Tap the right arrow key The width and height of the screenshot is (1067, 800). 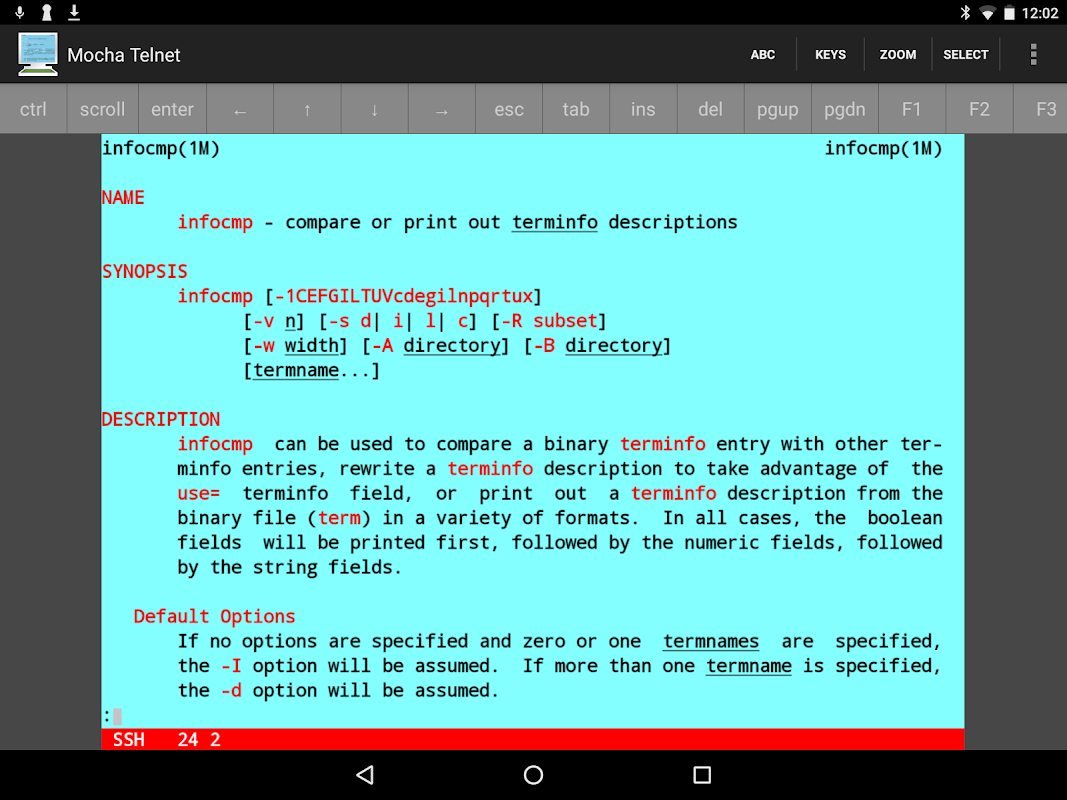[442, 110]
